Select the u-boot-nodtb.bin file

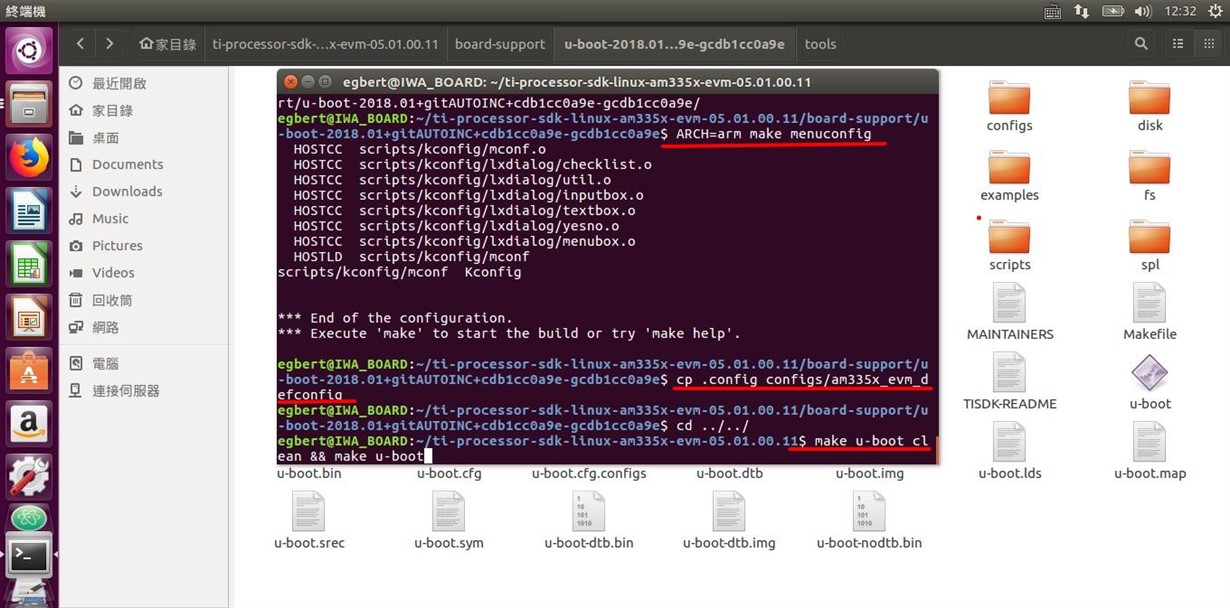869,521
